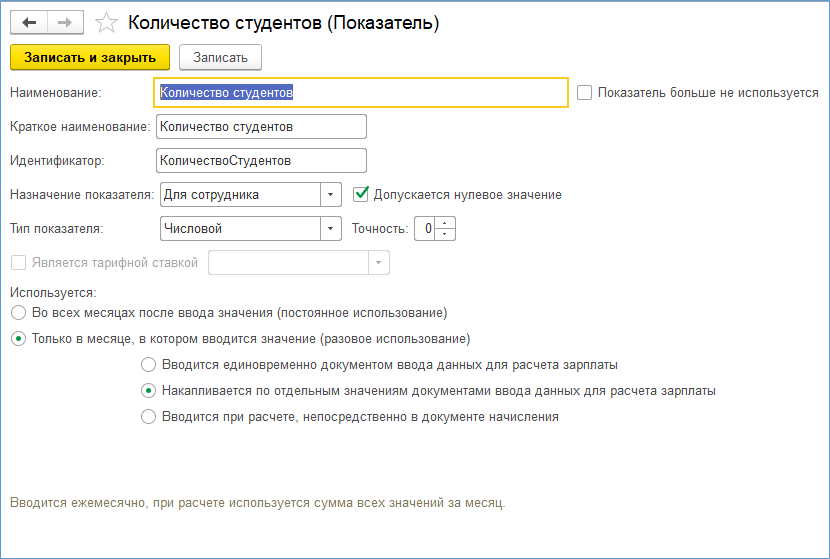Uncheck Допускается нулевое значение checkbox

(361, 194)
